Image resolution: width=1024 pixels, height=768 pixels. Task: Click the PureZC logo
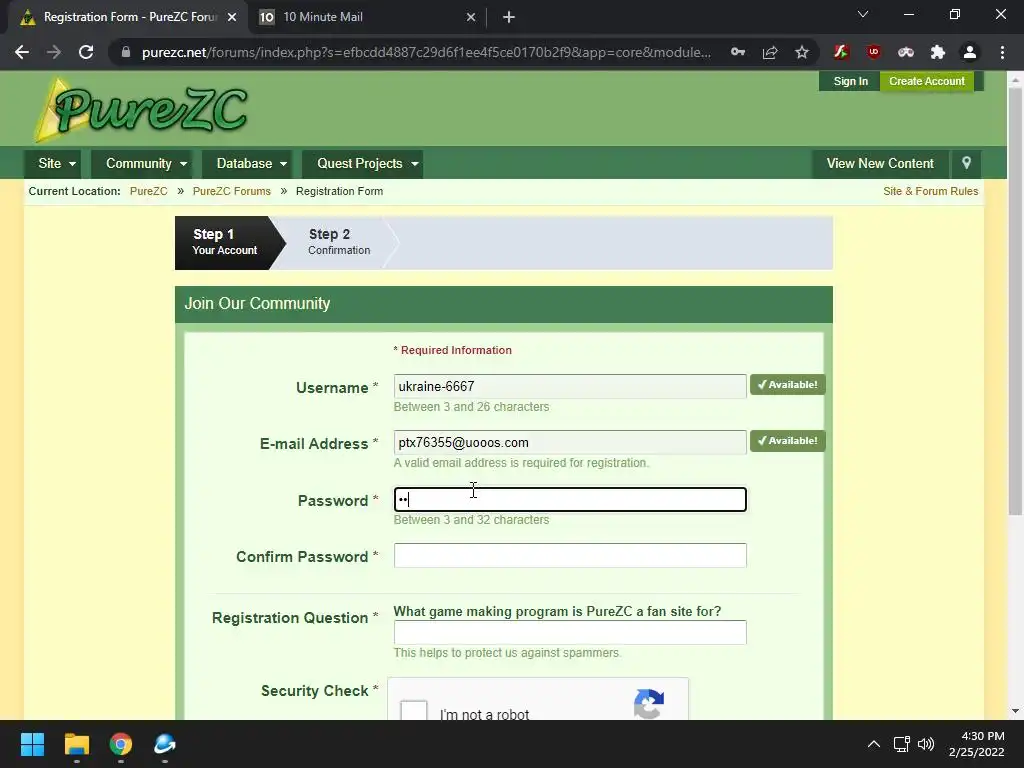pos(142,110)
